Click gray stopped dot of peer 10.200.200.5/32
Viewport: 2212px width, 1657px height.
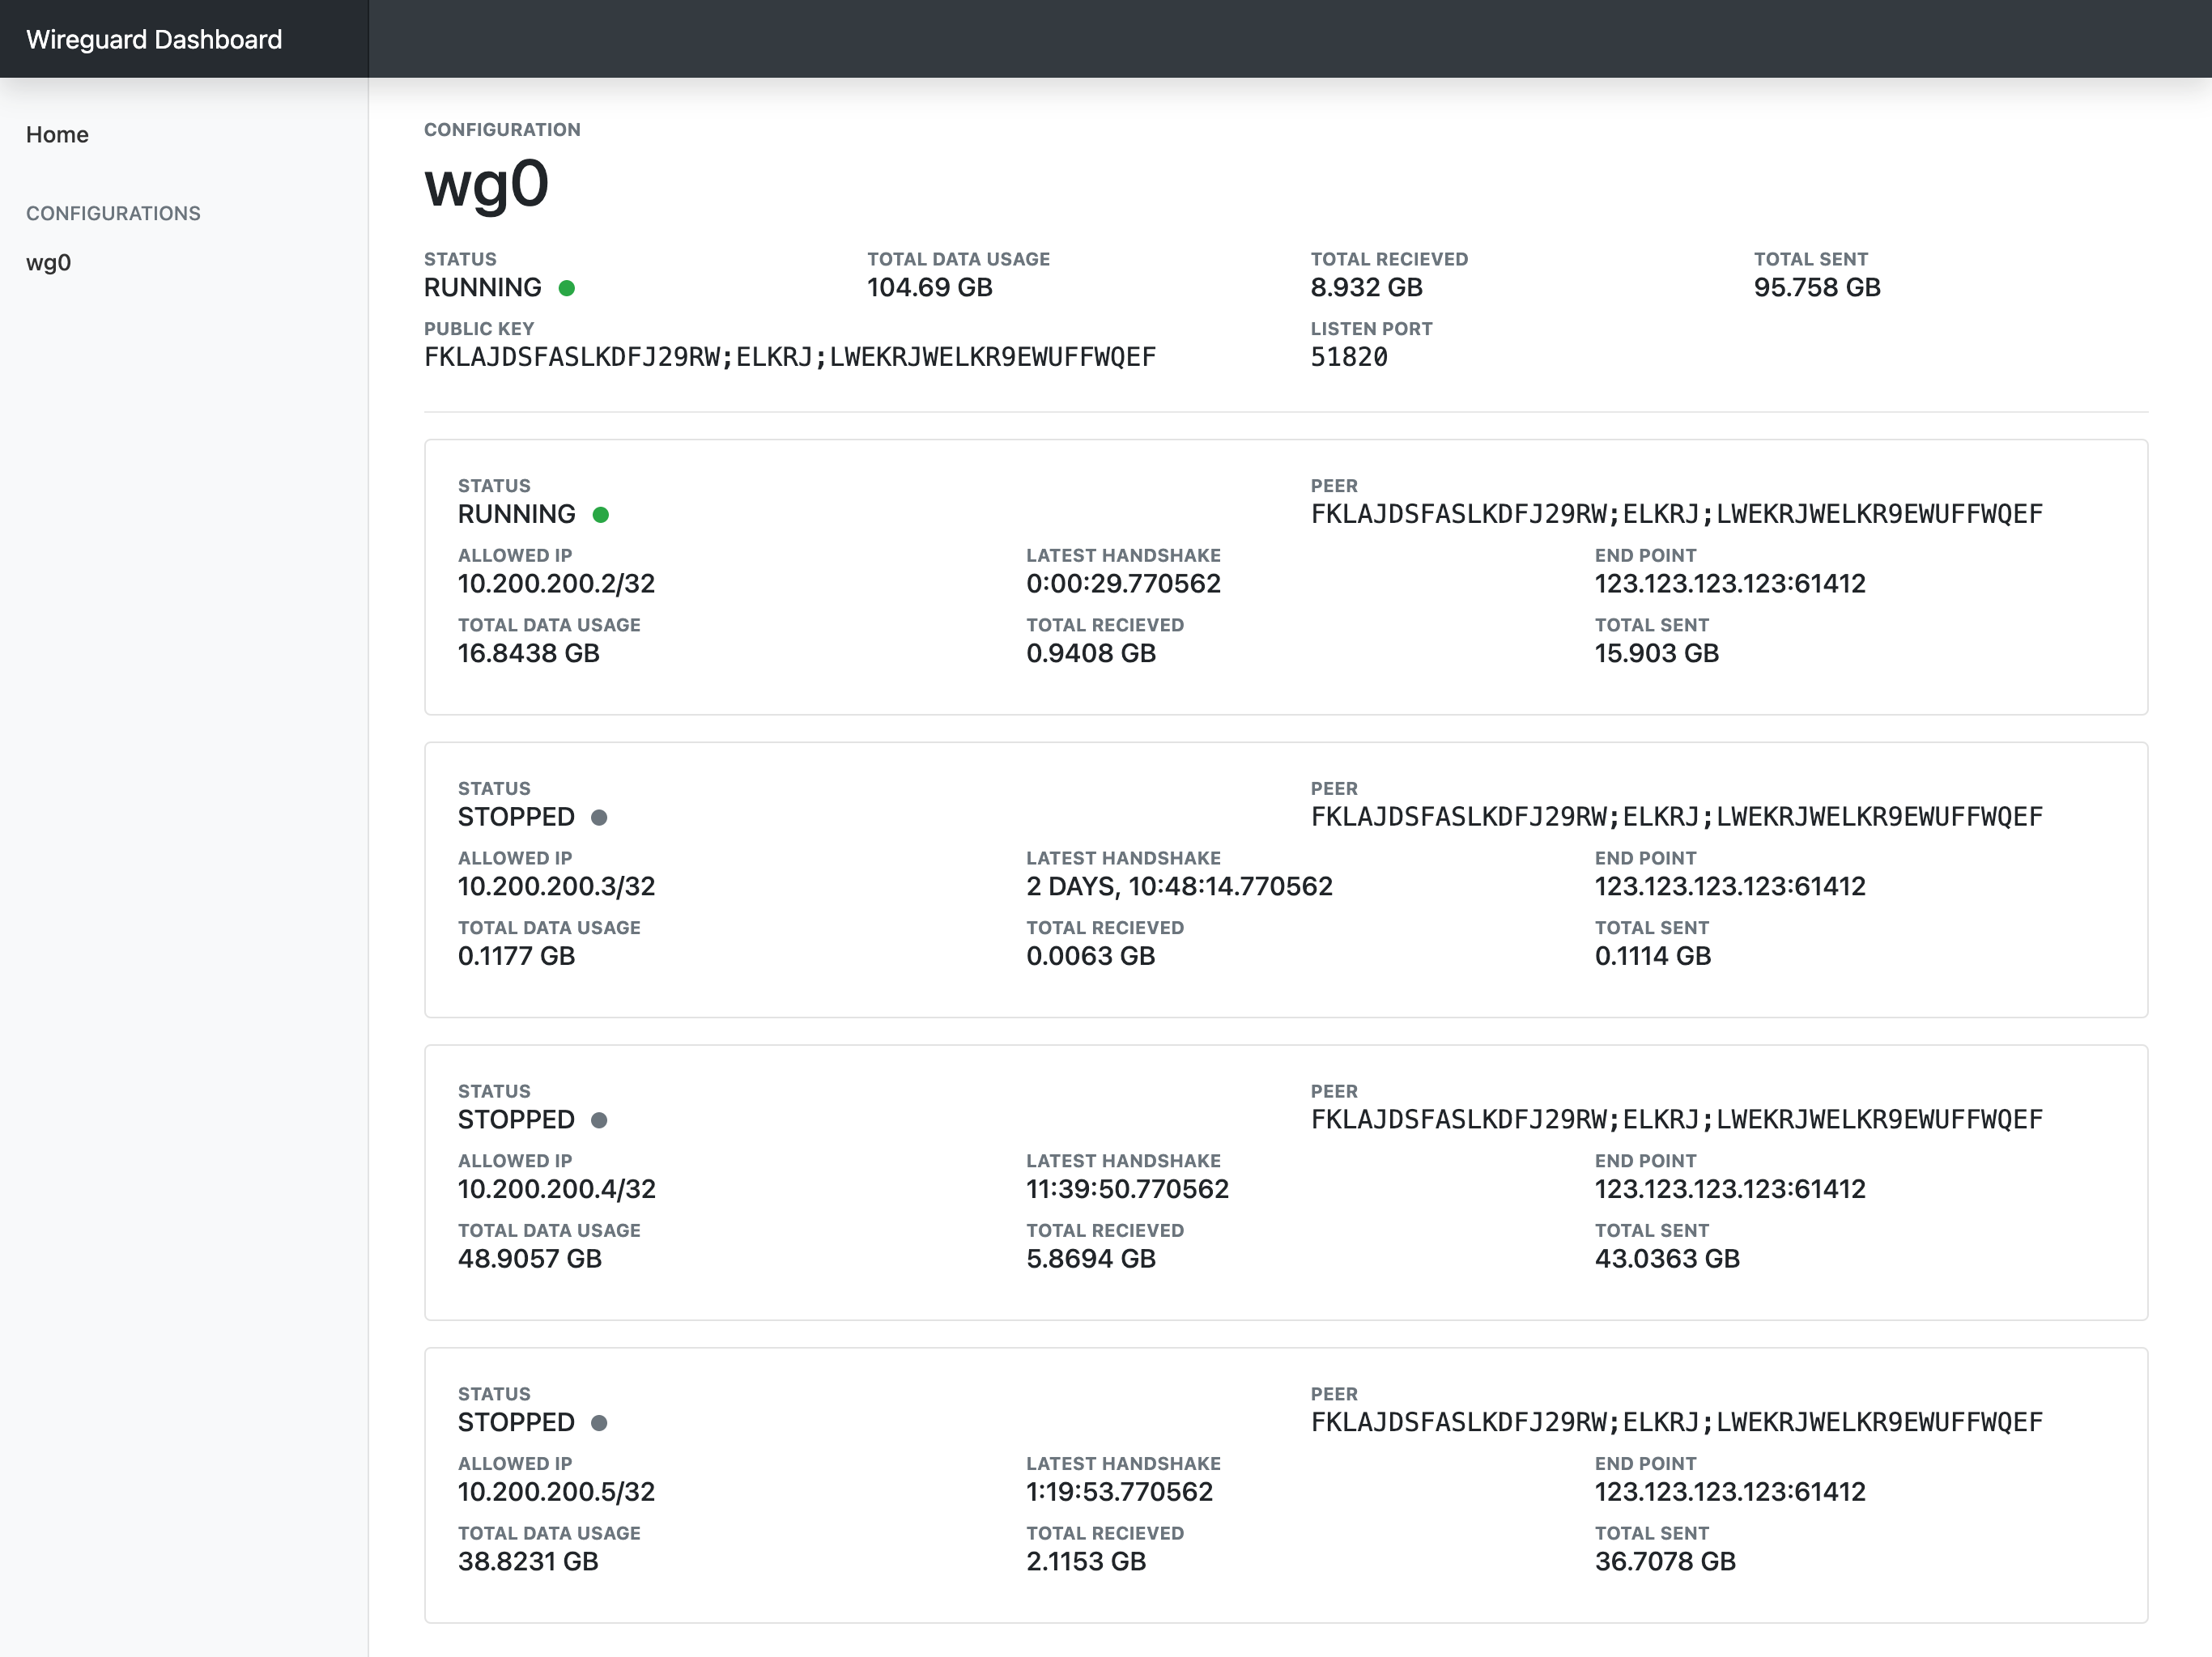599,1423
